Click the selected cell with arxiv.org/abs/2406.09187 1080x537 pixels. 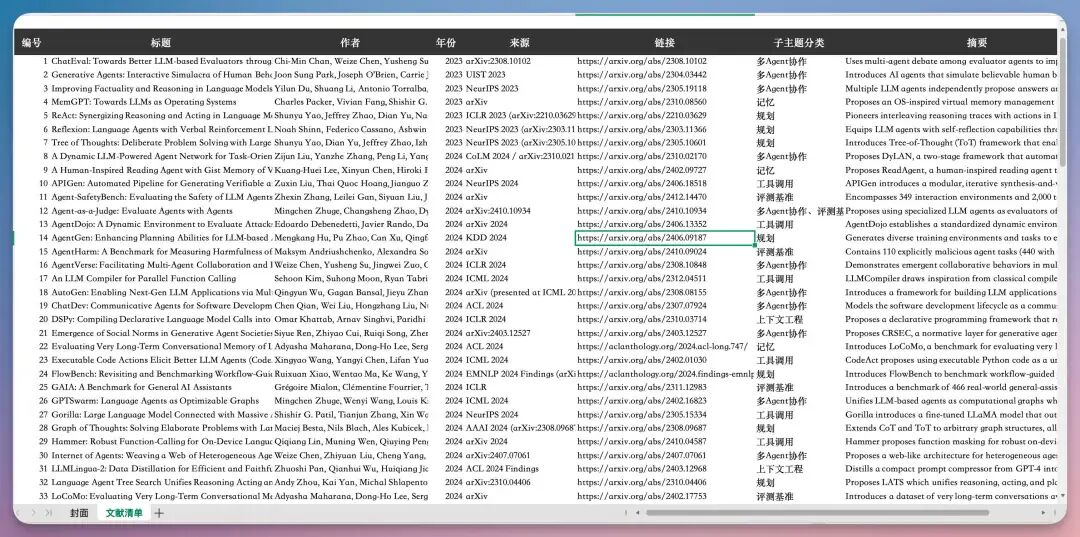[x=665, y=238]
